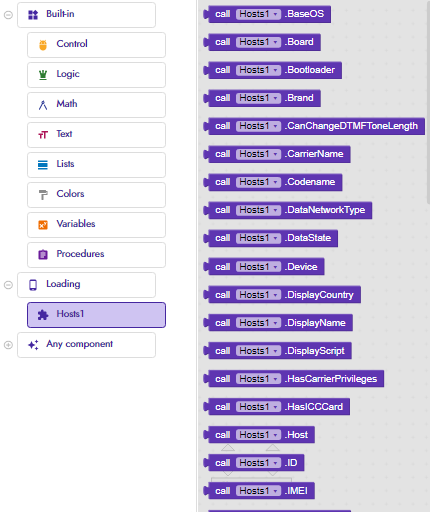Open Hosts1 dropdown in BaseOS block

[258, 14]
